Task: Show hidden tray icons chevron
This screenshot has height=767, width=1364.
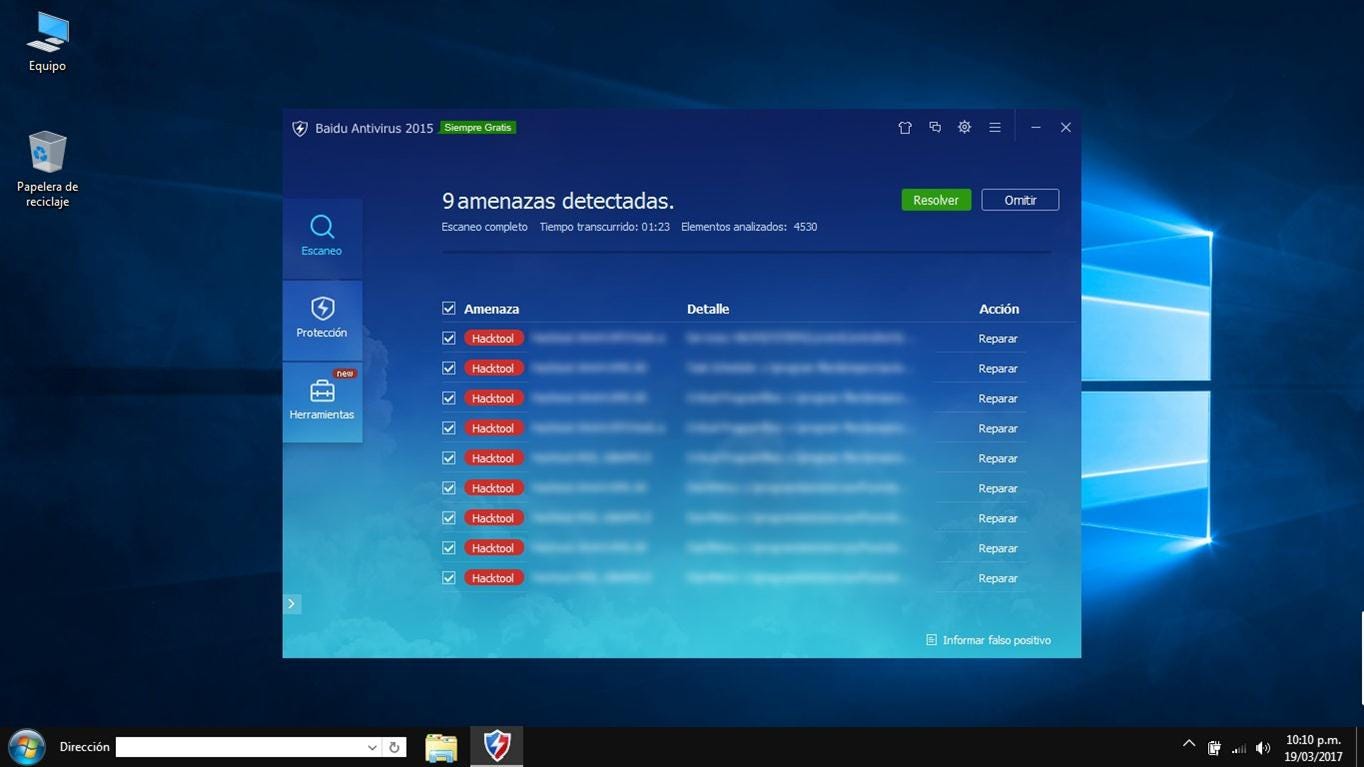Action: [x=1189, y=744]
